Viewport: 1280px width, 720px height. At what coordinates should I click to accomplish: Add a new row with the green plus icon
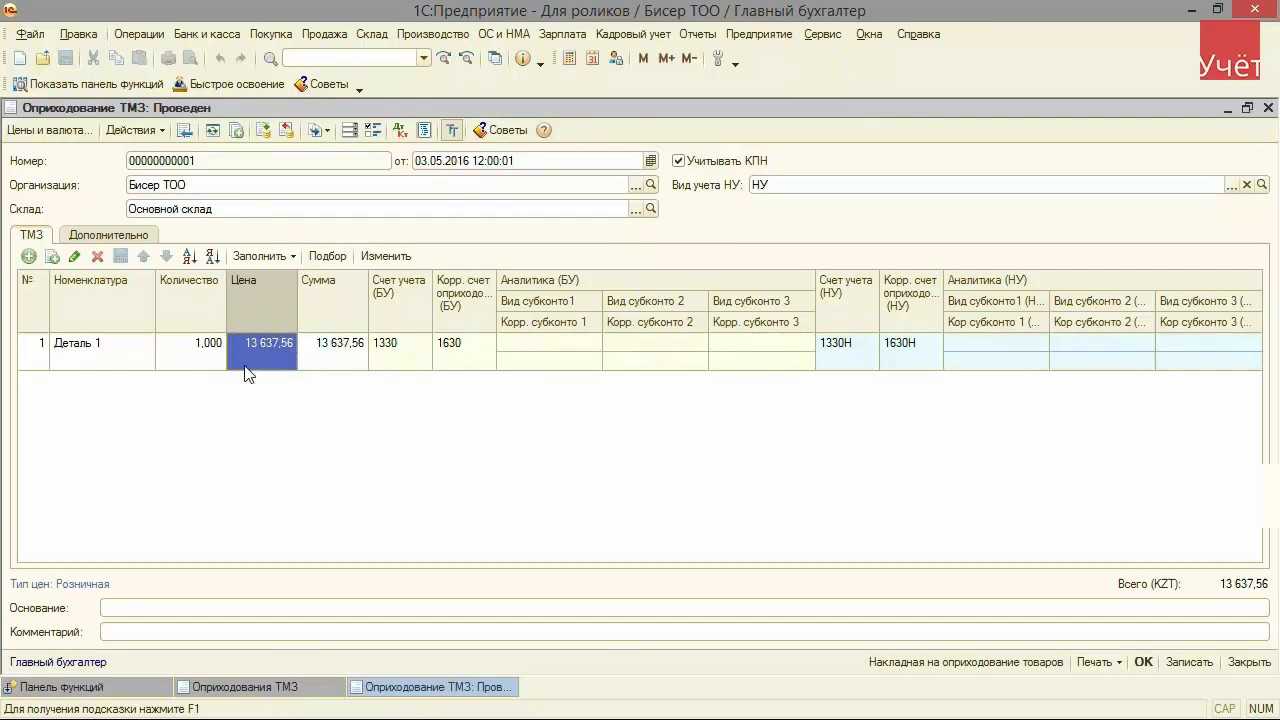pos(29,256)
